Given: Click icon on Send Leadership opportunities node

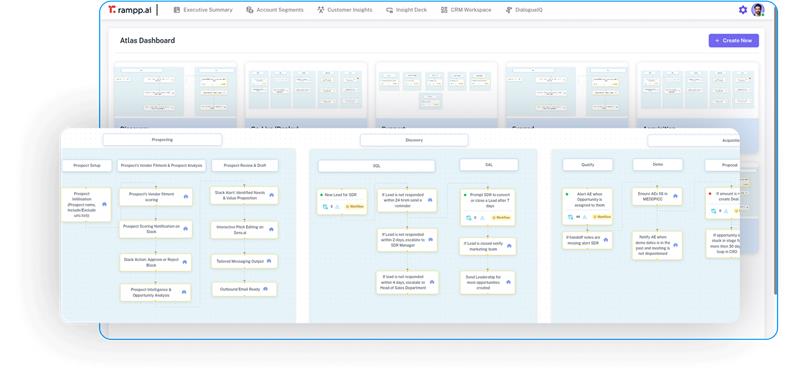Looking at the screenshot, I should click(508, 282).
